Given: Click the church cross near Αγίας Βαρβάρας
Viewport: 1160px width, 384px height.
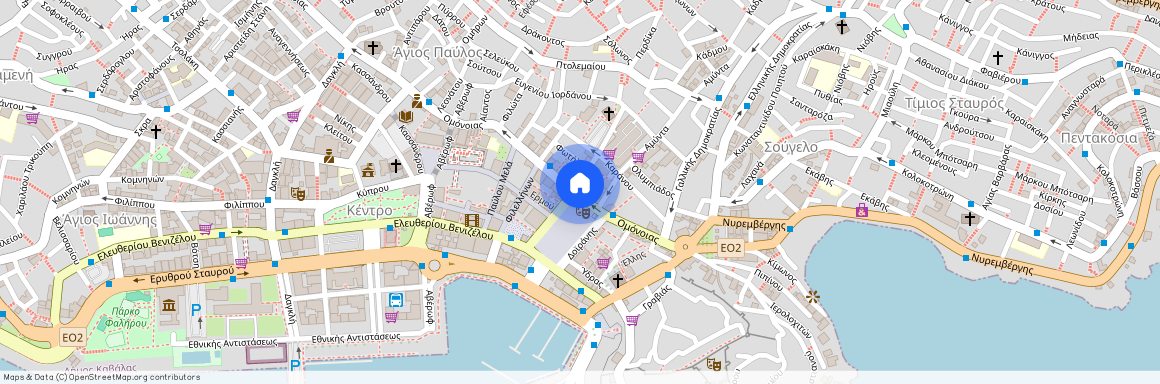Looking at the screenshot, I should [969, 218].
